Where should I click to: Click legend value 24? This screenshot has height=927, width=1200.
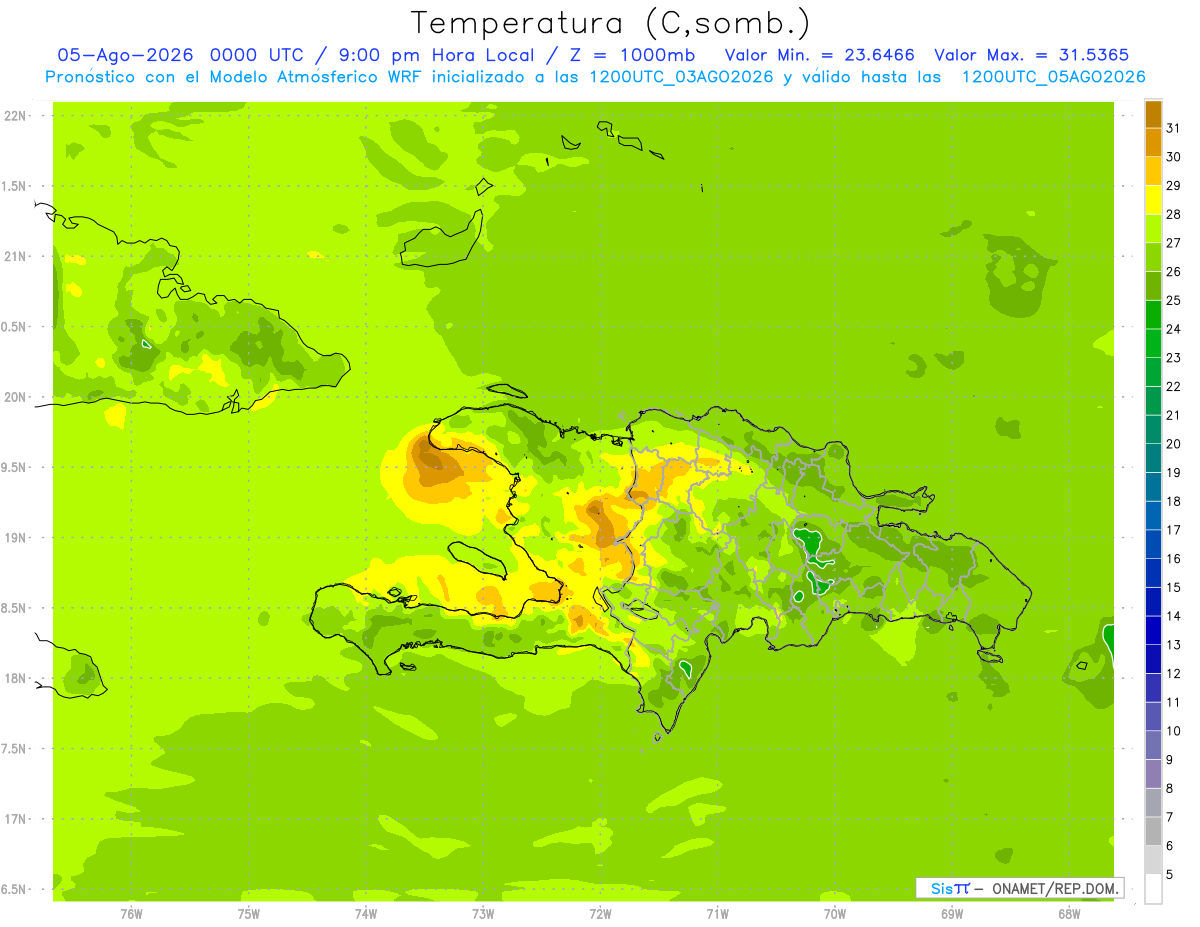pos(1173,329)
